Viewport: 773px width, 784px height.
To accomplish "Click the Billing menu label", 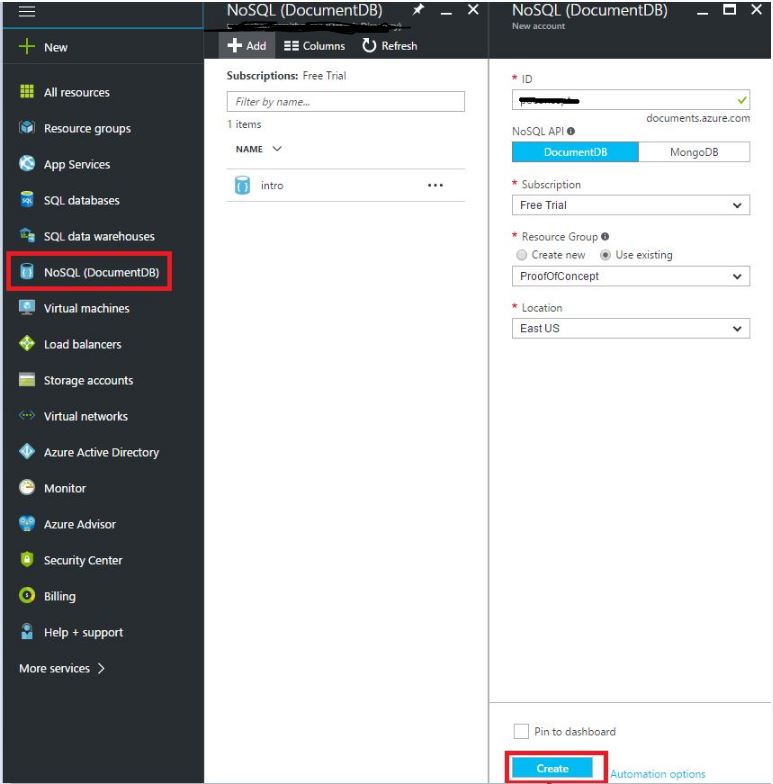I will point(60,596).
